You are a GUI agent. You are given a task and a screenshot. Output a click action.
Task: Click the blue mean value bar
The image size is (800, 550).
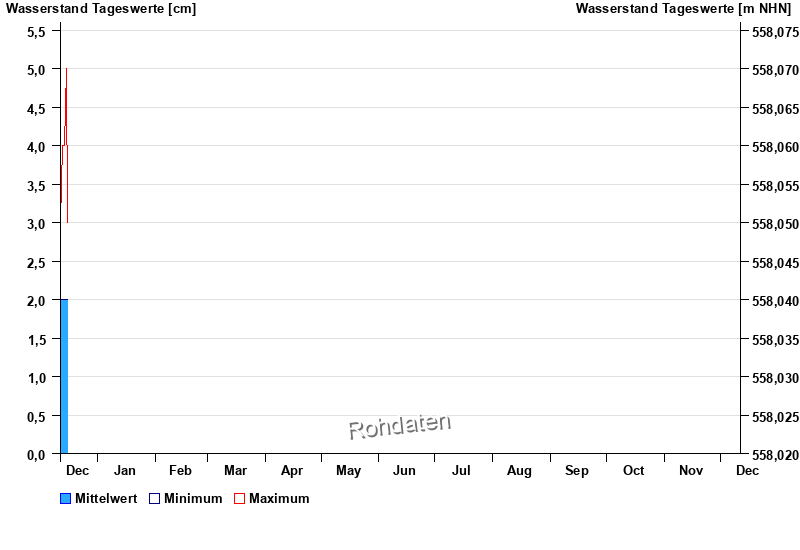click(64, 376)
